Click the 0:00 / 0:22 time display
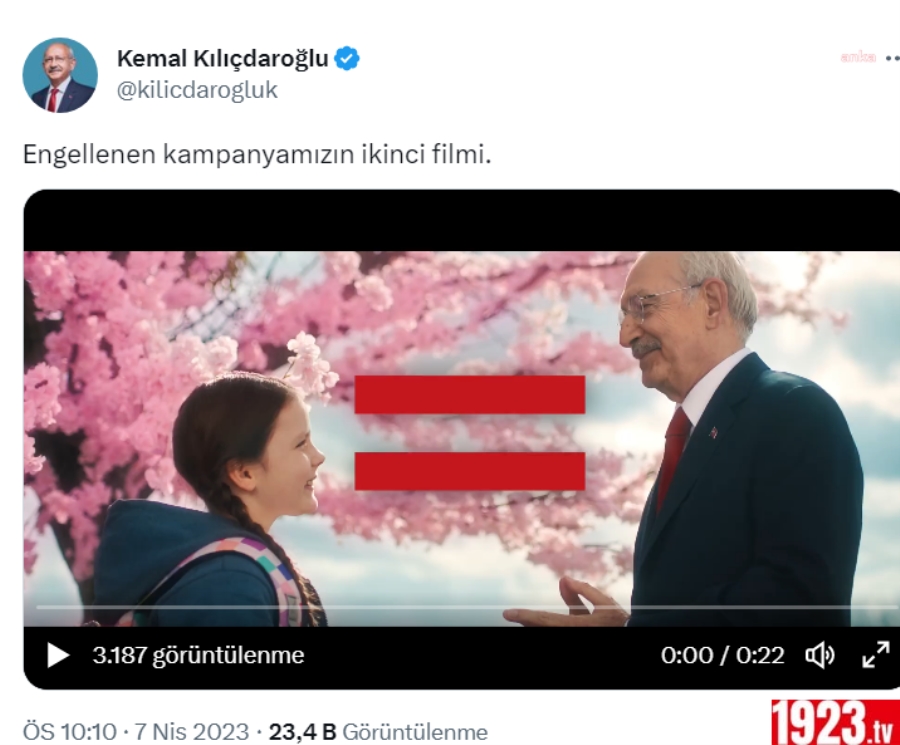Screen dimensions: 900x745 [722, 655]
